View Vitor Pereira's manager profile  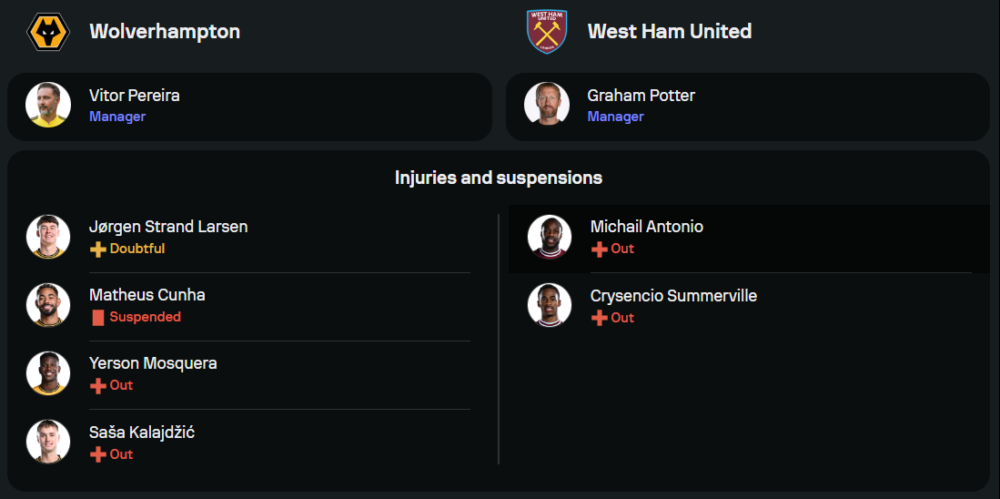(135, 96)
